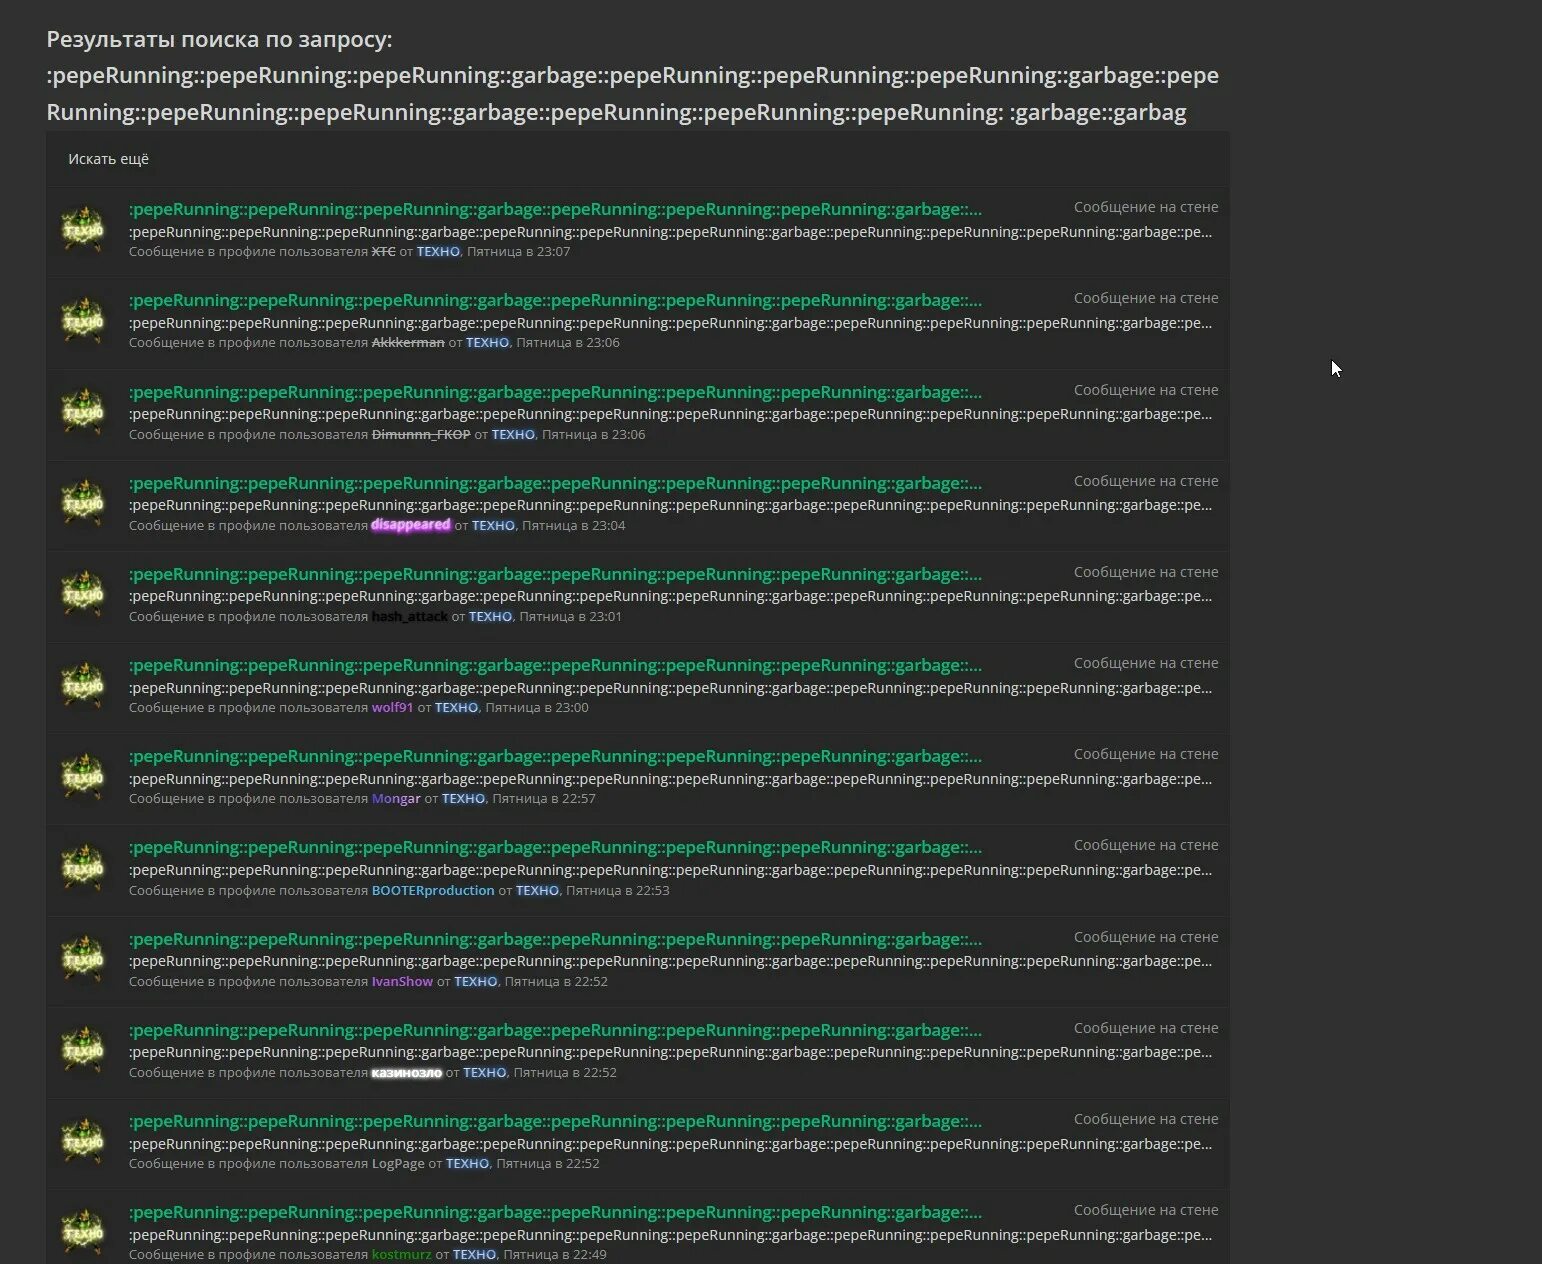Open the green result title posted at 23:01
Viewport: 1542px width, 1264px height.
[555, 574]
